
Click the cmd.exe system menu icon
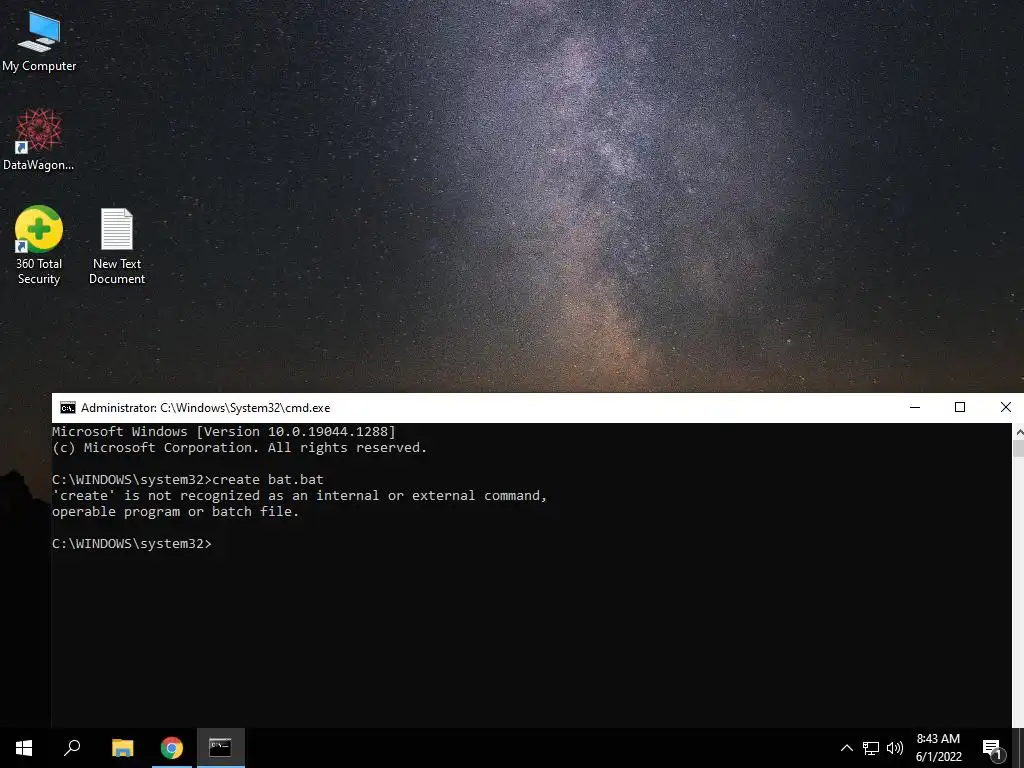click(x=67, y=408)
